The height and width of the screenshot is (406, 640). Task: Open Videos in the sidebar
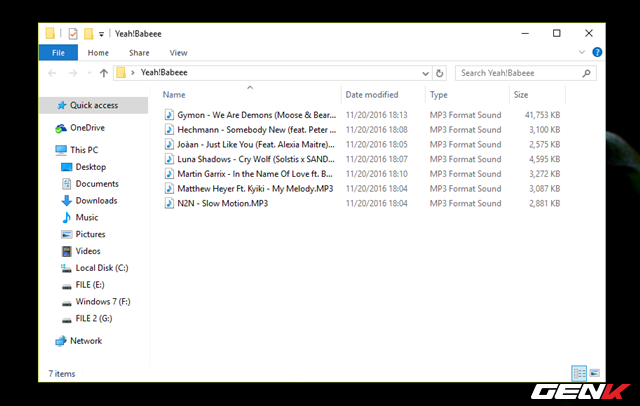88,251
